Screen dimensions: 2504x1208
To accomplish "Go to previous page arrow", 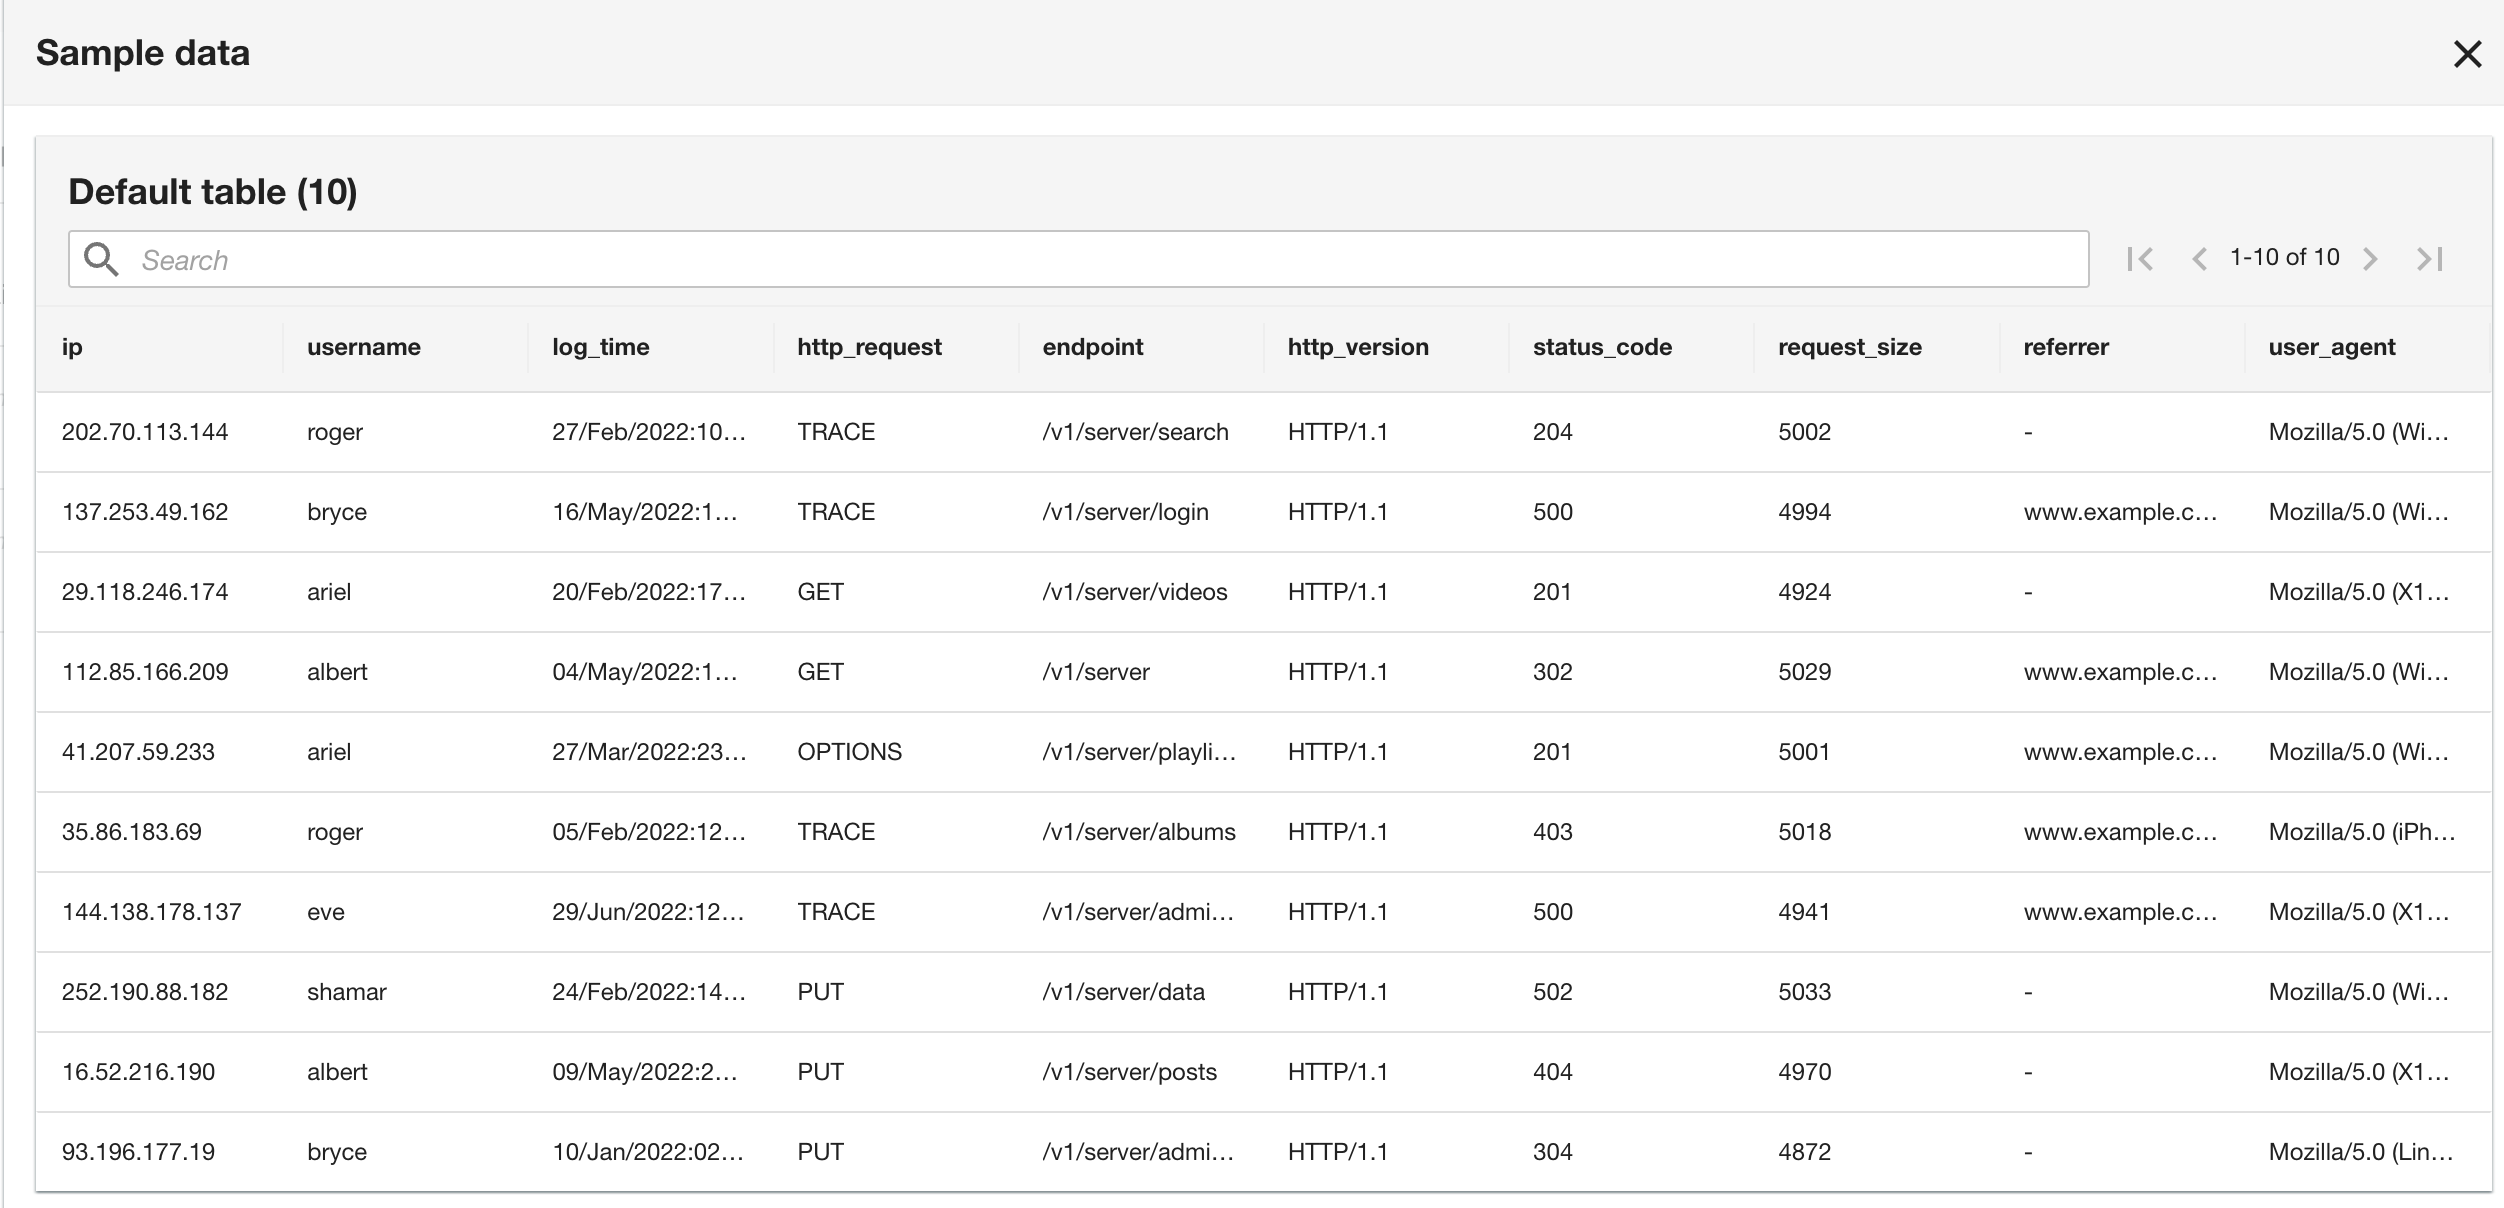I will coord(2199,259).
